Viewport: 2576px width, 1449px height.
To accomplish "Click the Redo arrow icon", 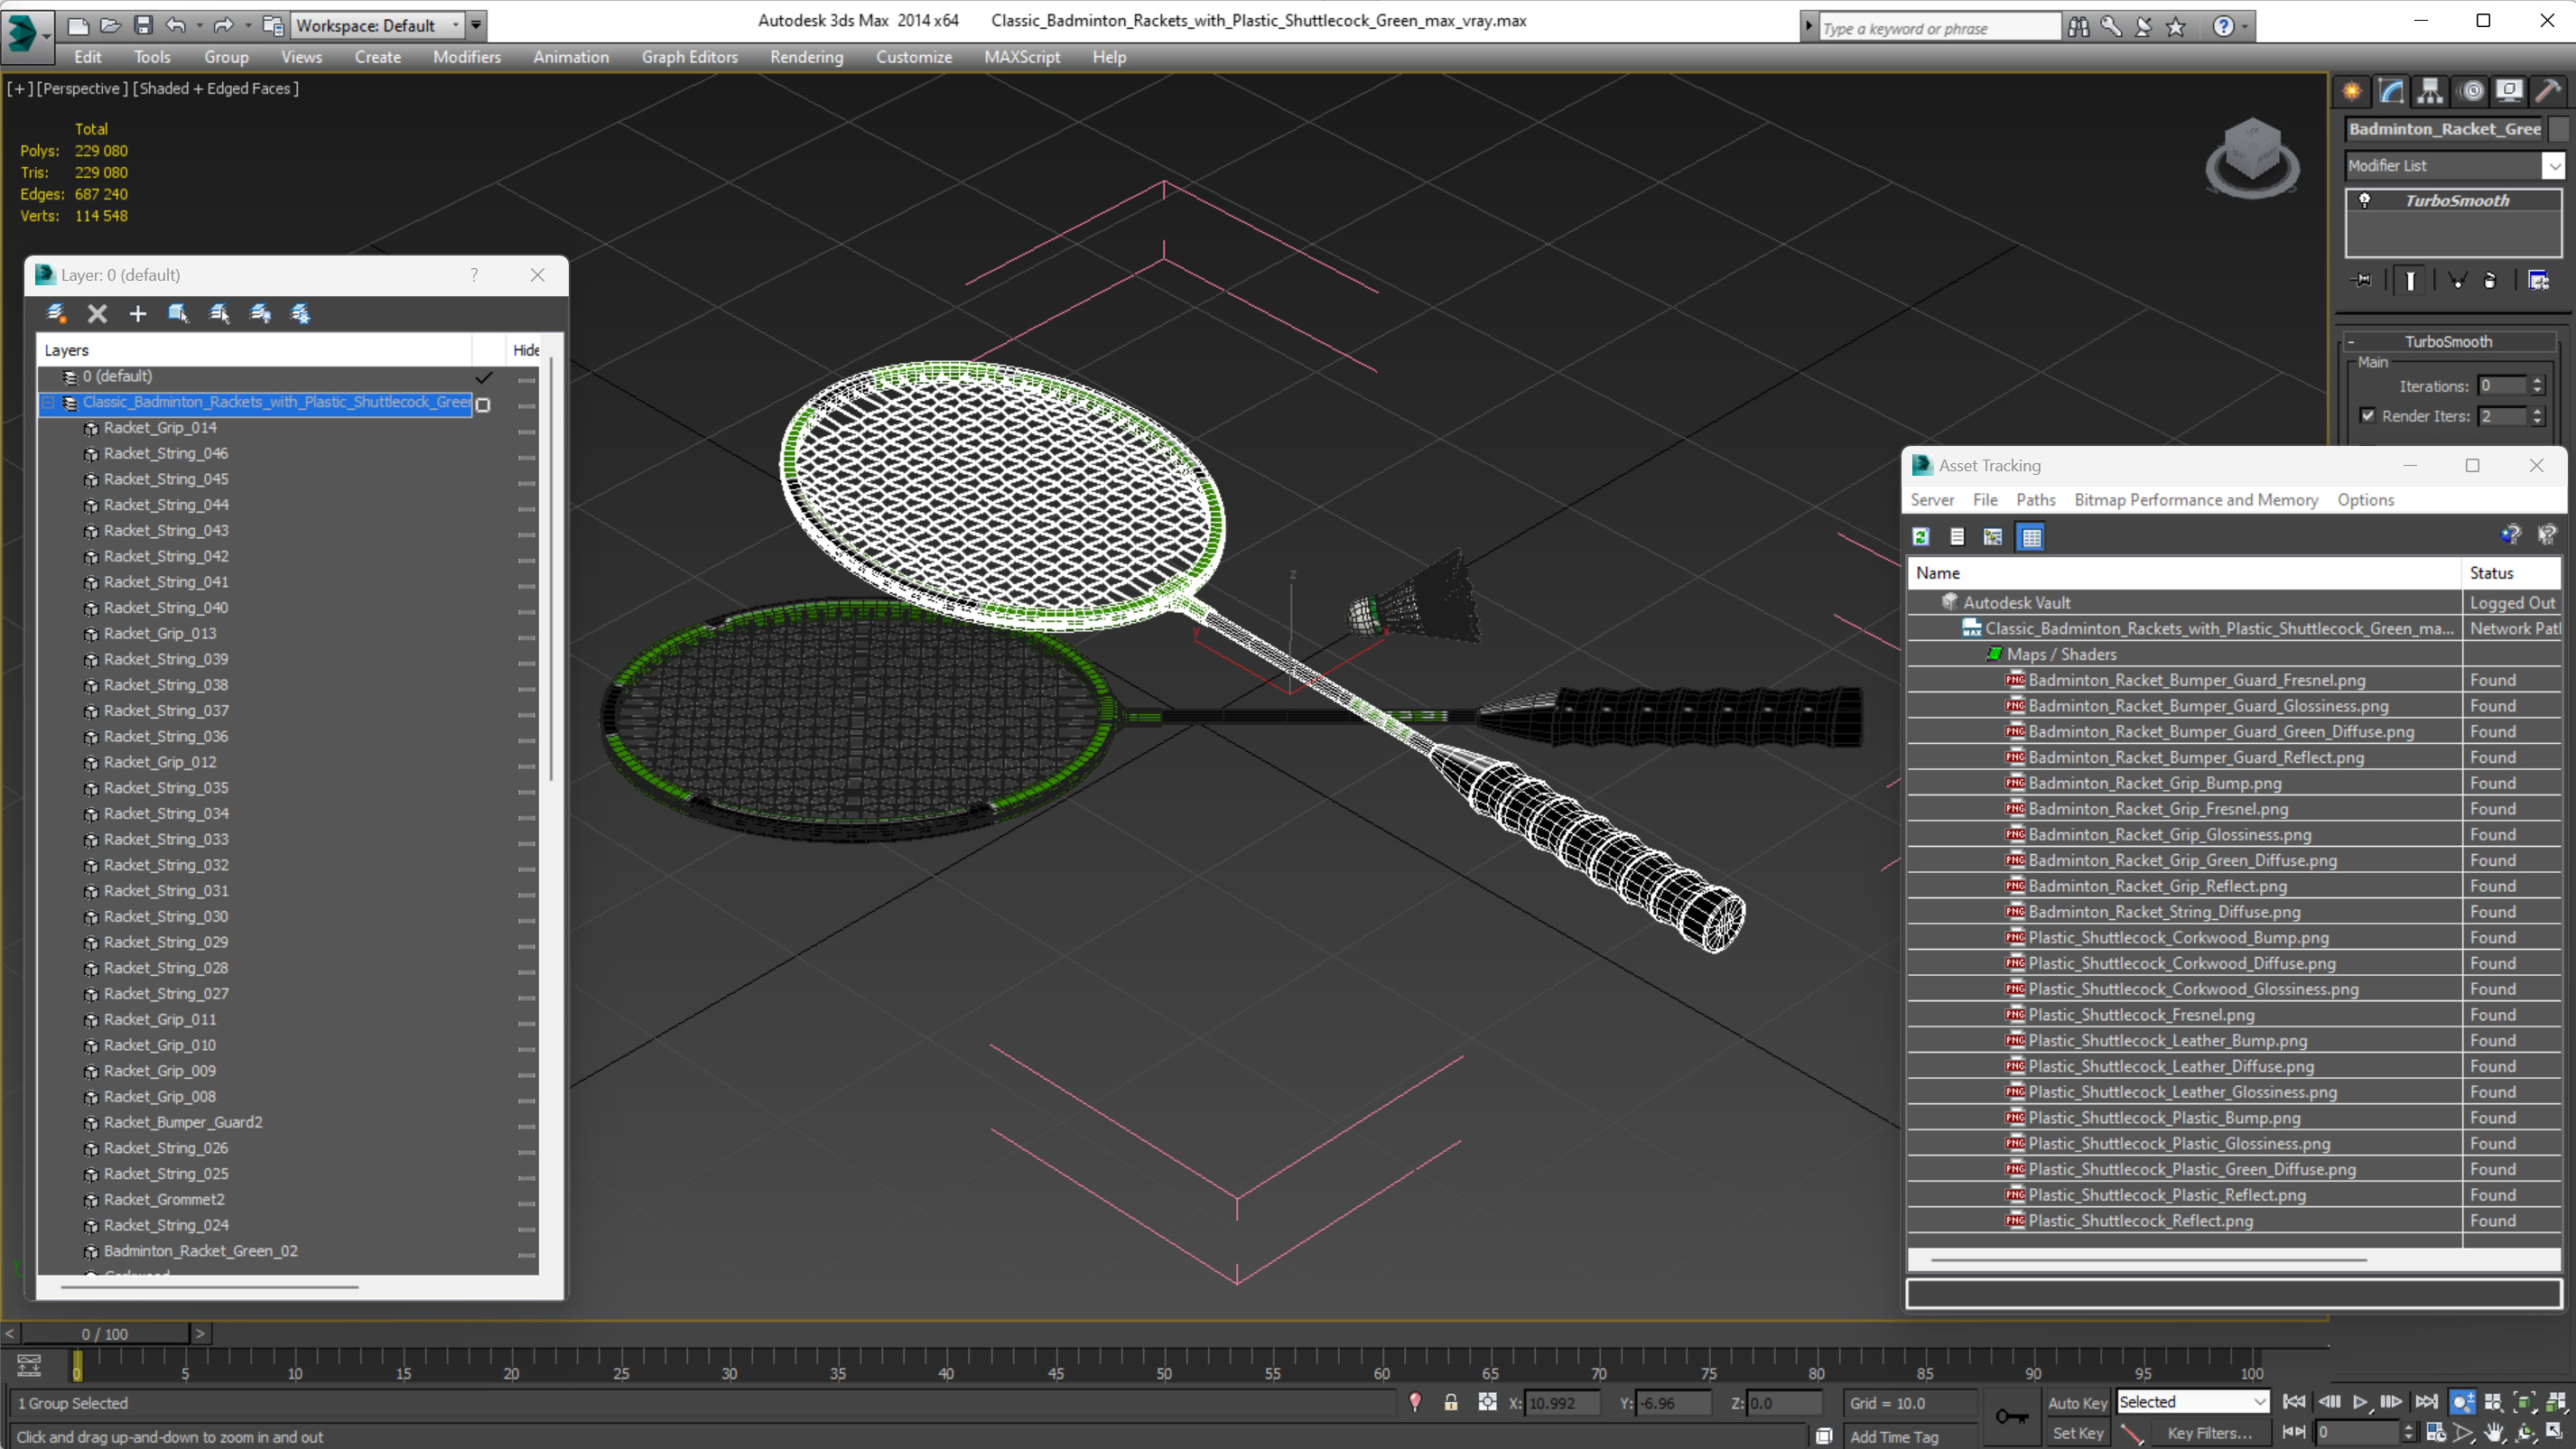I will pyautogui.click(x=224, y=25).
